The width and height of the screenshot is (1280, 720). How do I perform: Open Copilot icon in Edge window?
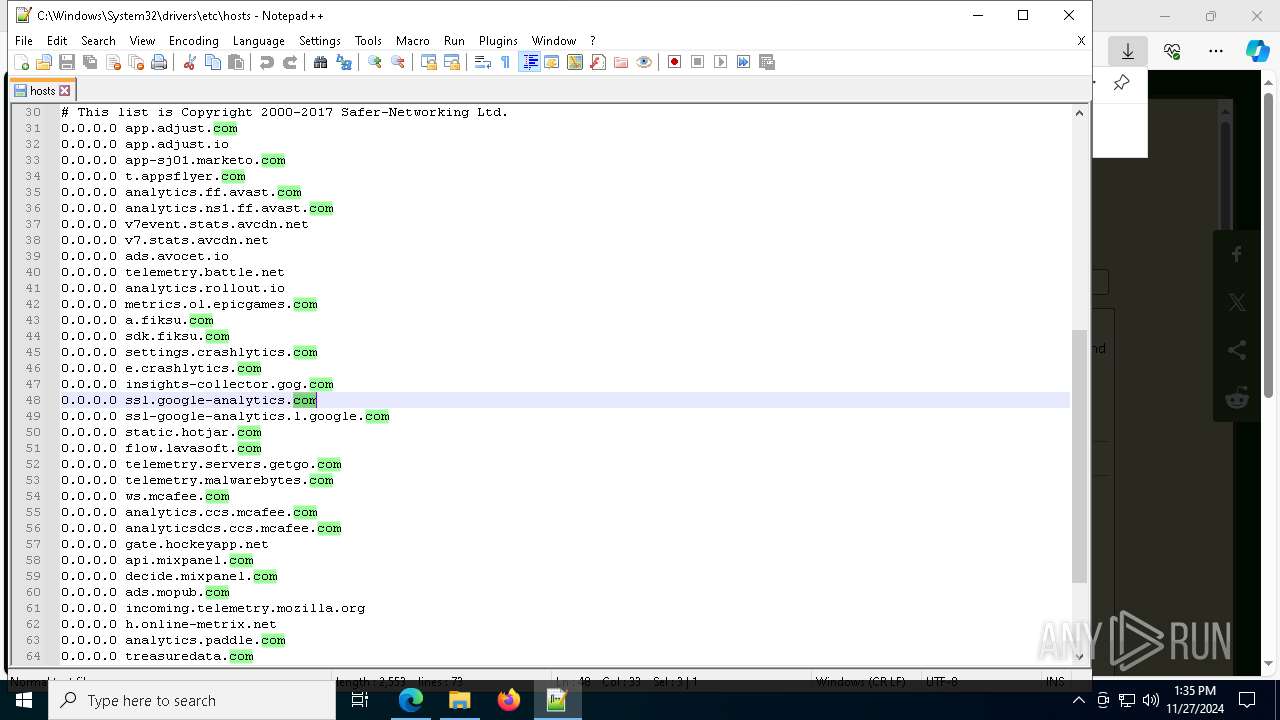(1256, 51)
